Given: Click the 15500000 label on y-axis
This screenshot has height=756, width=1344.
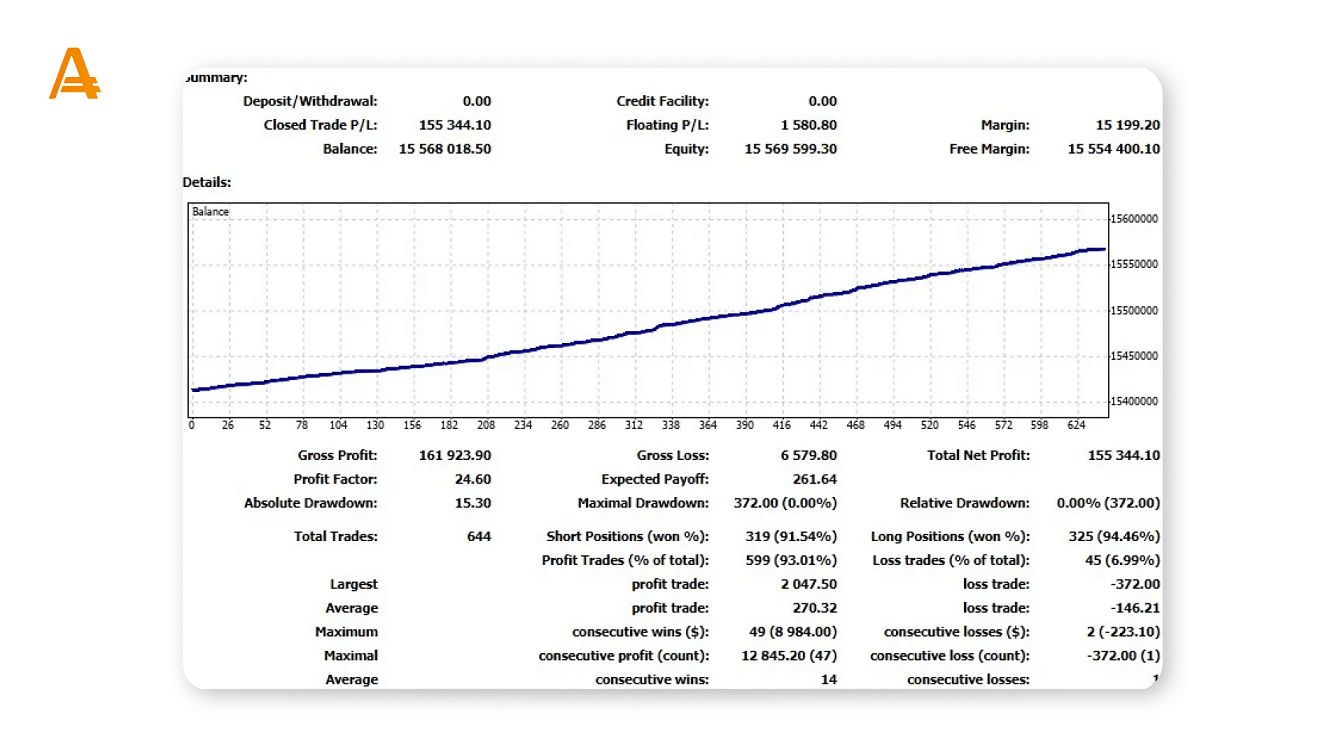Looking at the screenshot, I should (x=1135, y=310).
